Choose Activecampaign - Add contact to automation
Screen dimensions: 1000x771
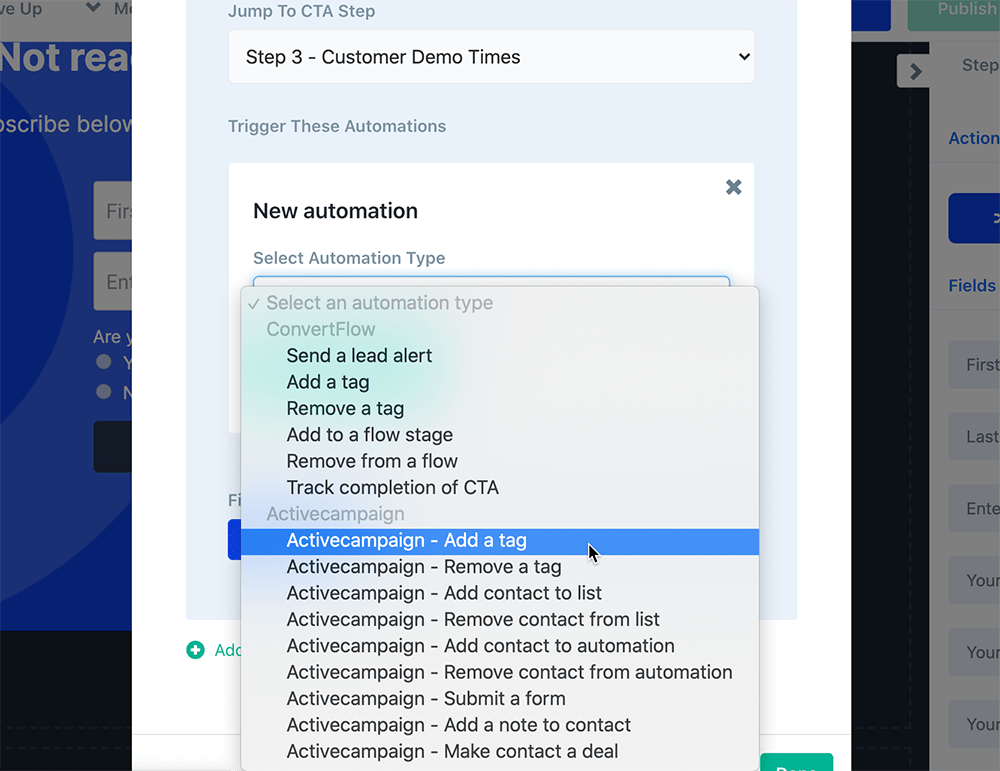(x=499, y=645)
